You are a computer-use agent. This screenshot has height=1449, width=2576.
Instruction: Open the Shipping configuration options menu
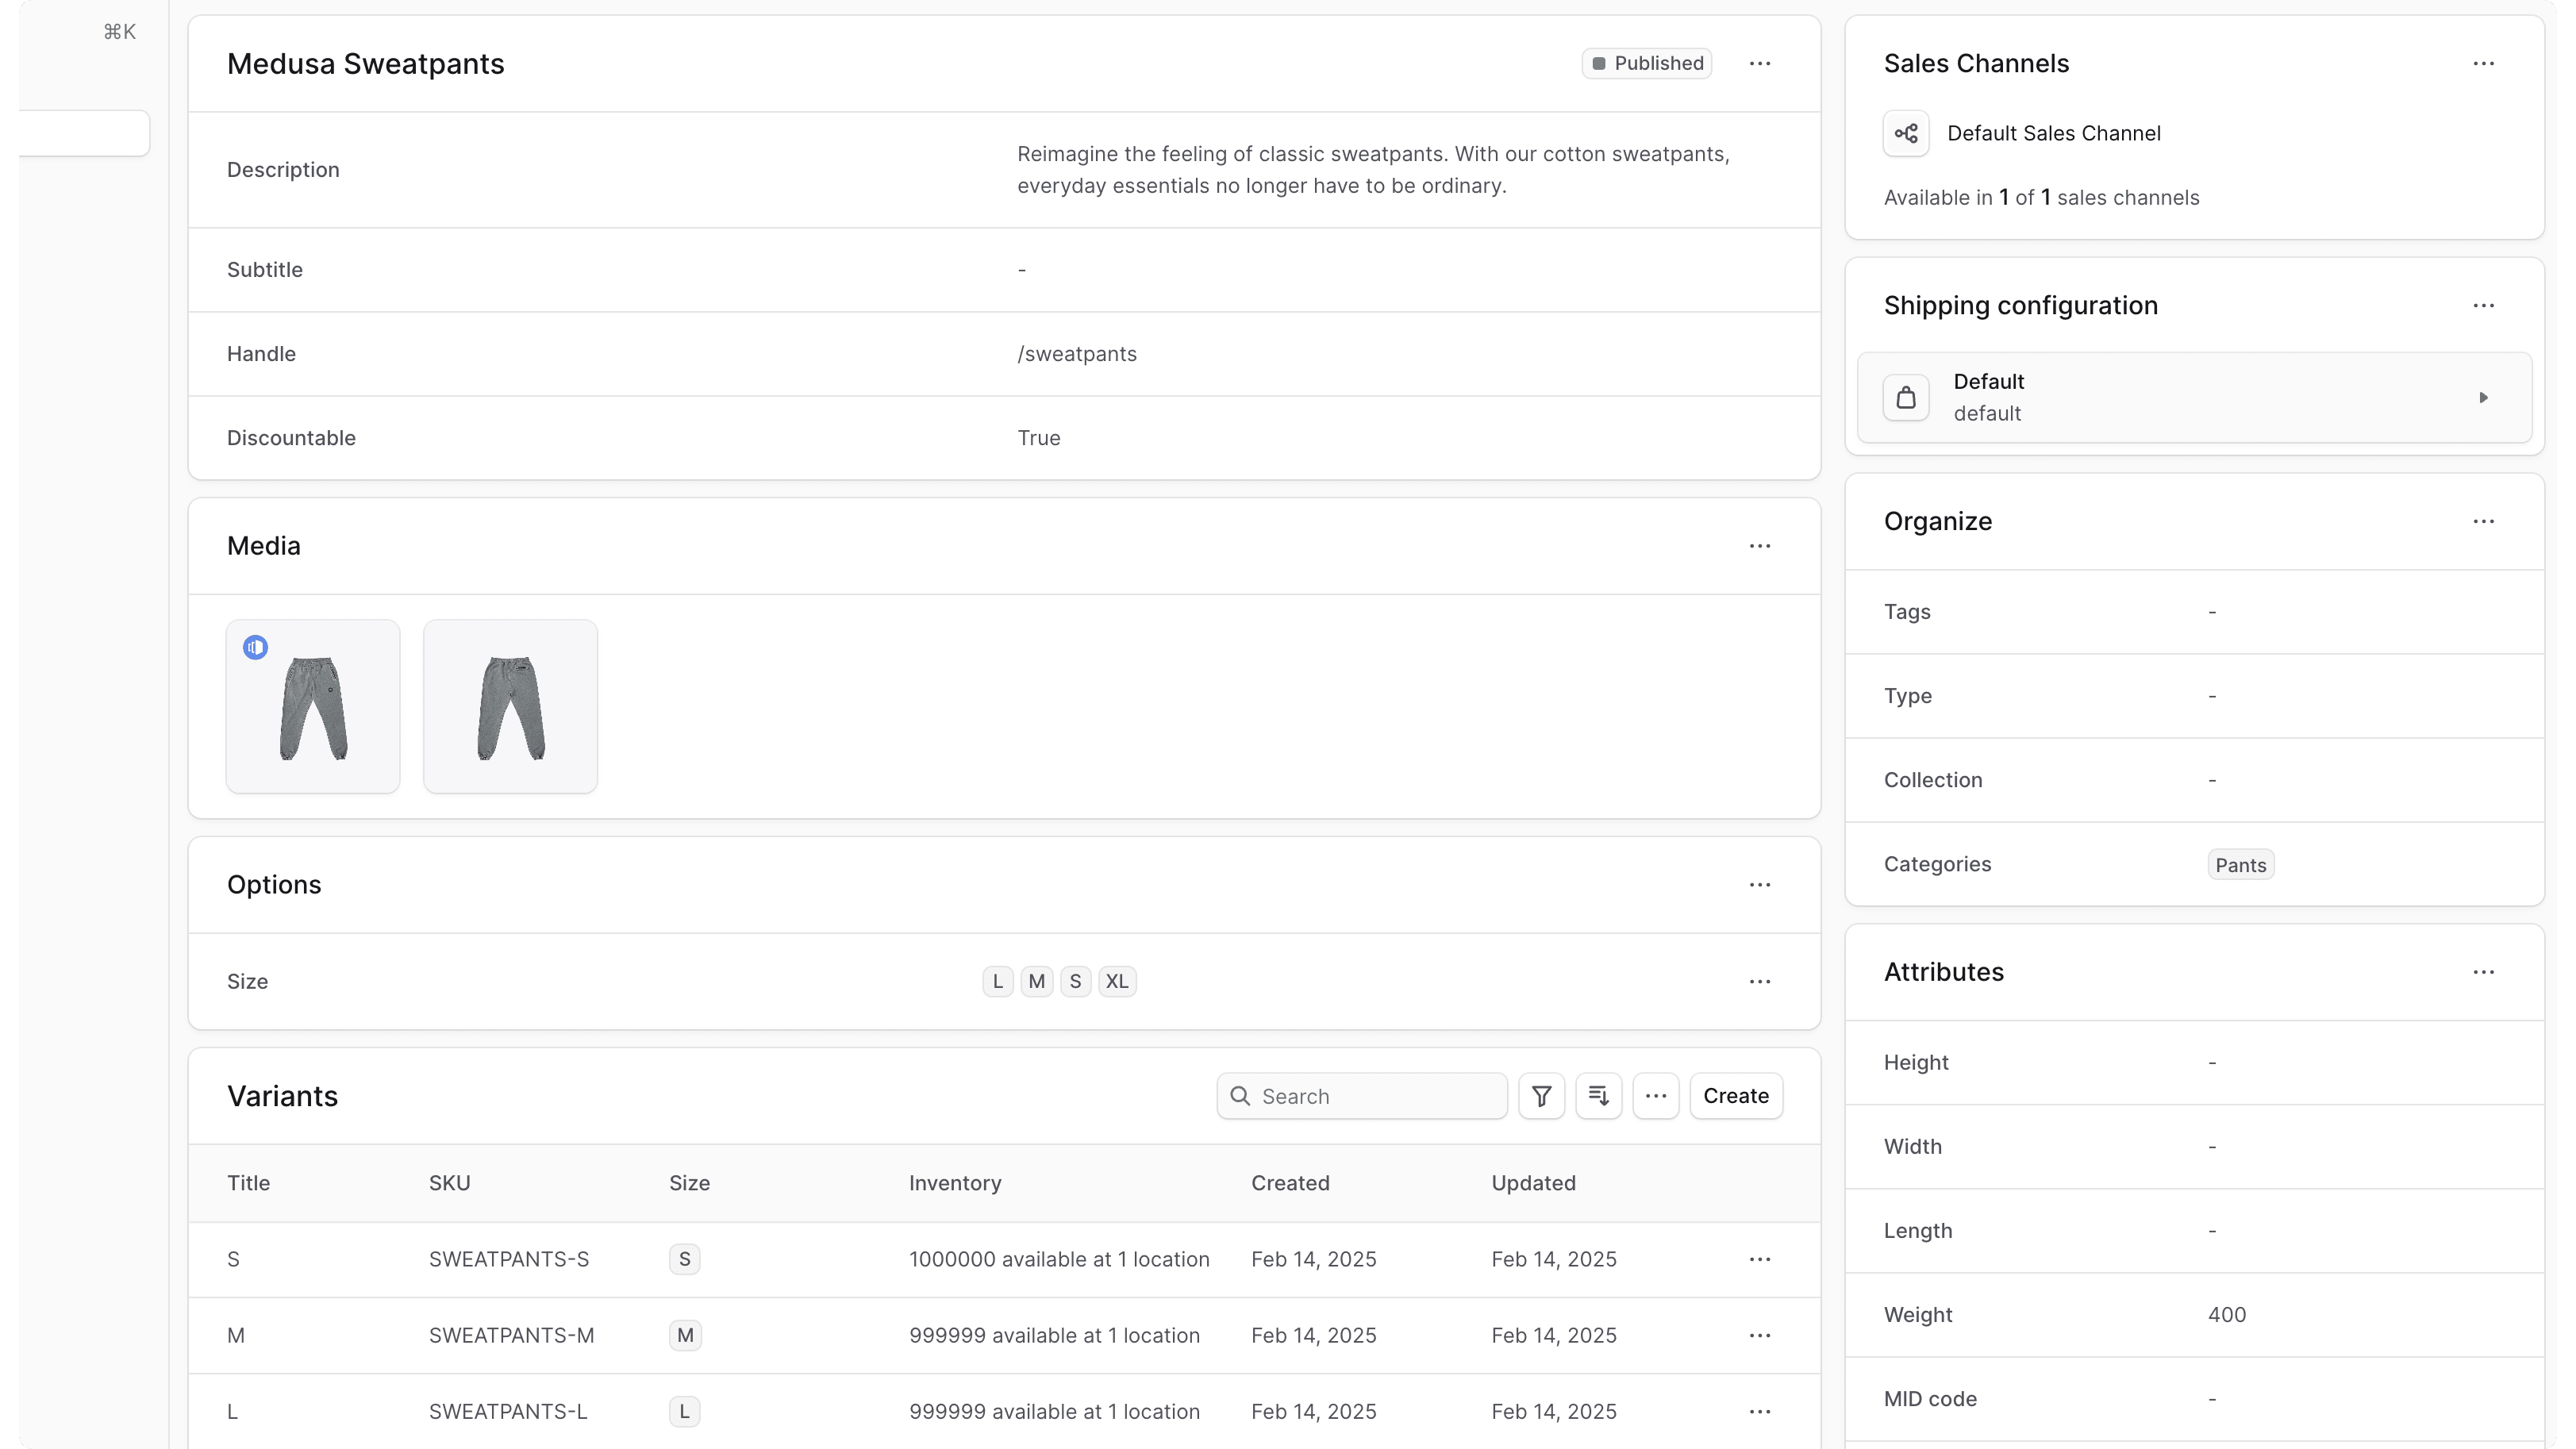click(2485, 305)
